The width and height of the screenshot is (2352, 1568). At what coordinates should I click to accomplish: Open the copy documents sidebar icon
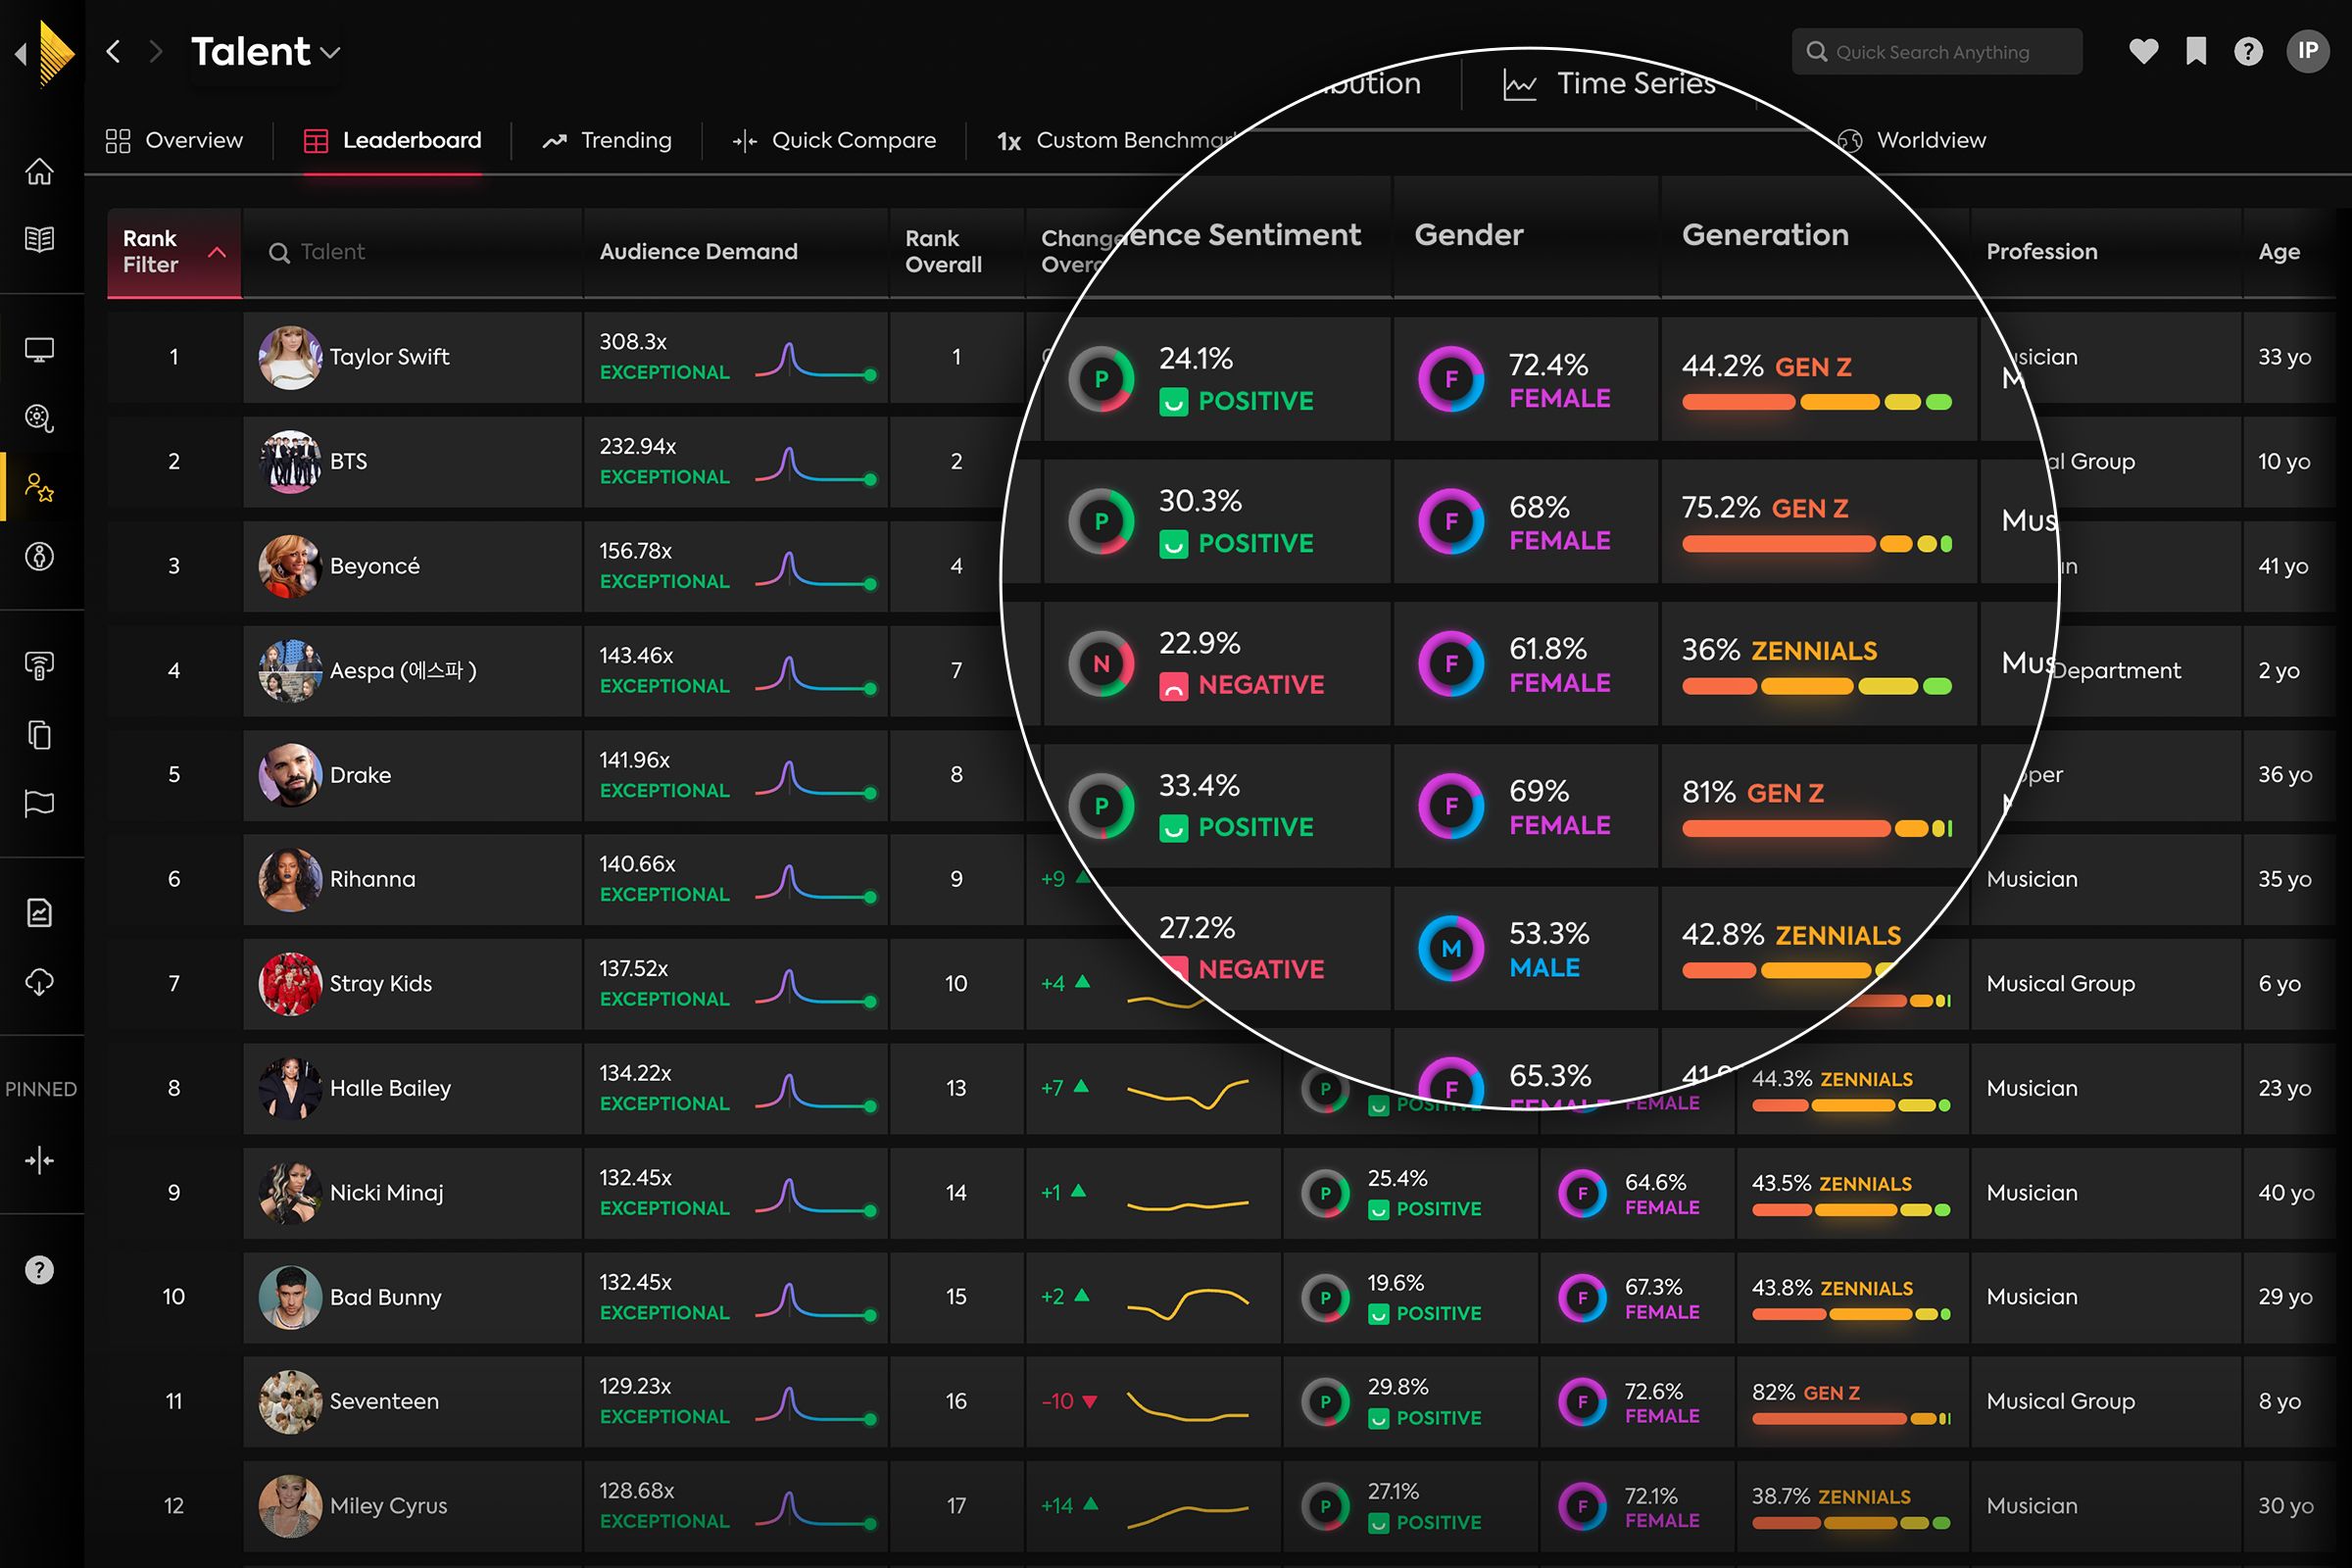tap(39, 735)
